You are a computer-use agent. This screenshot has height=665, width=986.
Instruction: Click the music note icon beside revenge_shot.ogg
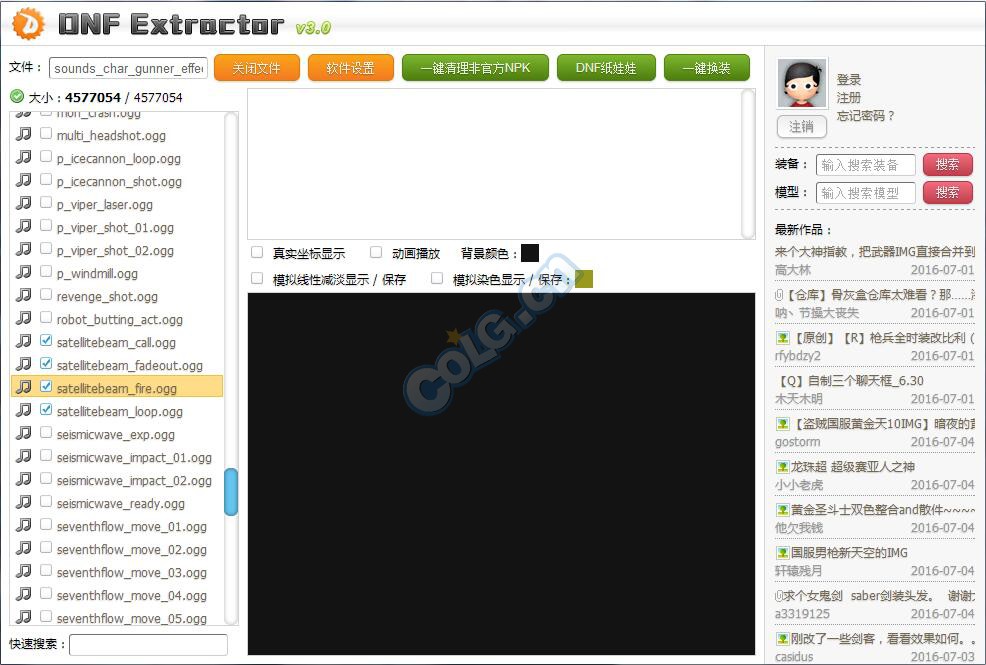tap(24, 295)
